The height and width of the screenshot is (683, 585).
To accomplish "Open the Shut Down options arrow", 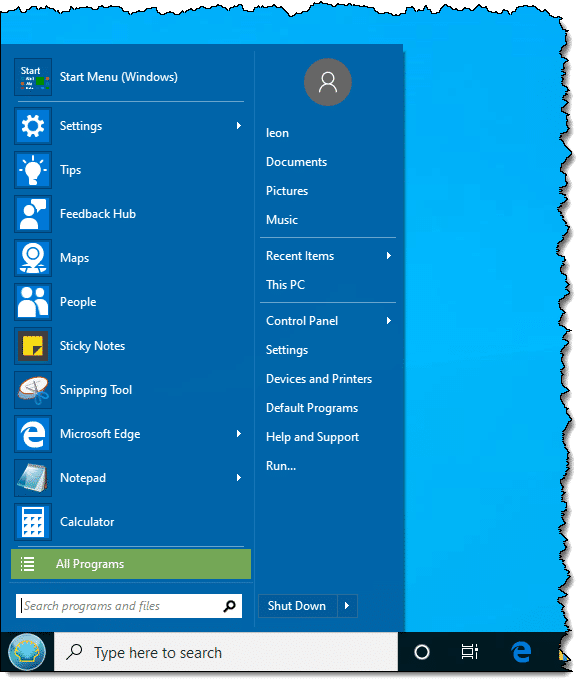I will click(347, 606).
